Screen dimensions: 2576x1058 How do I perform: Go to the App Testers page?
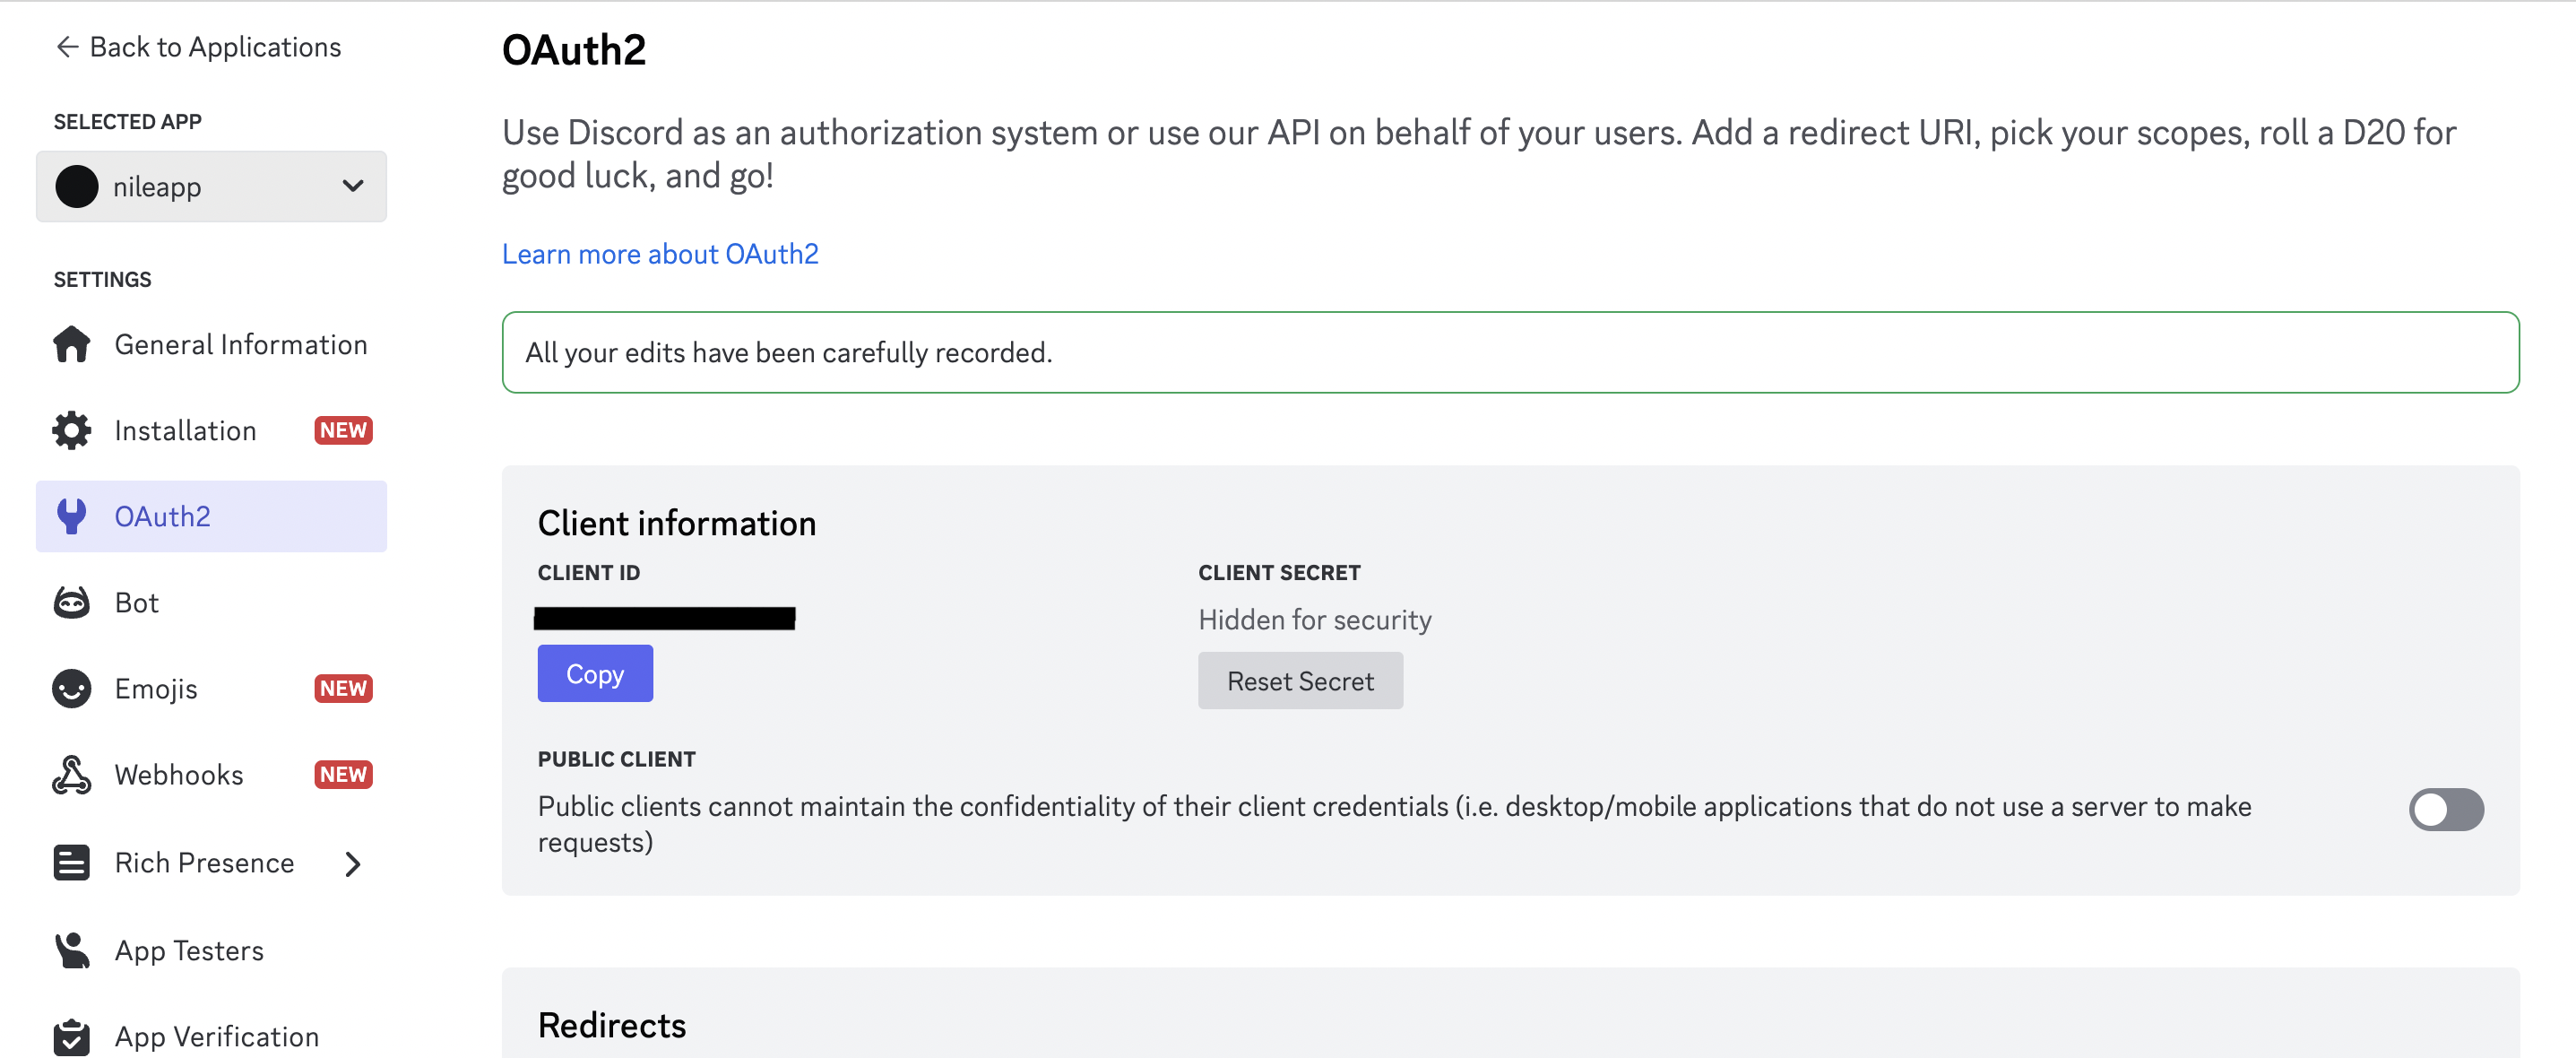click(189, 950)
